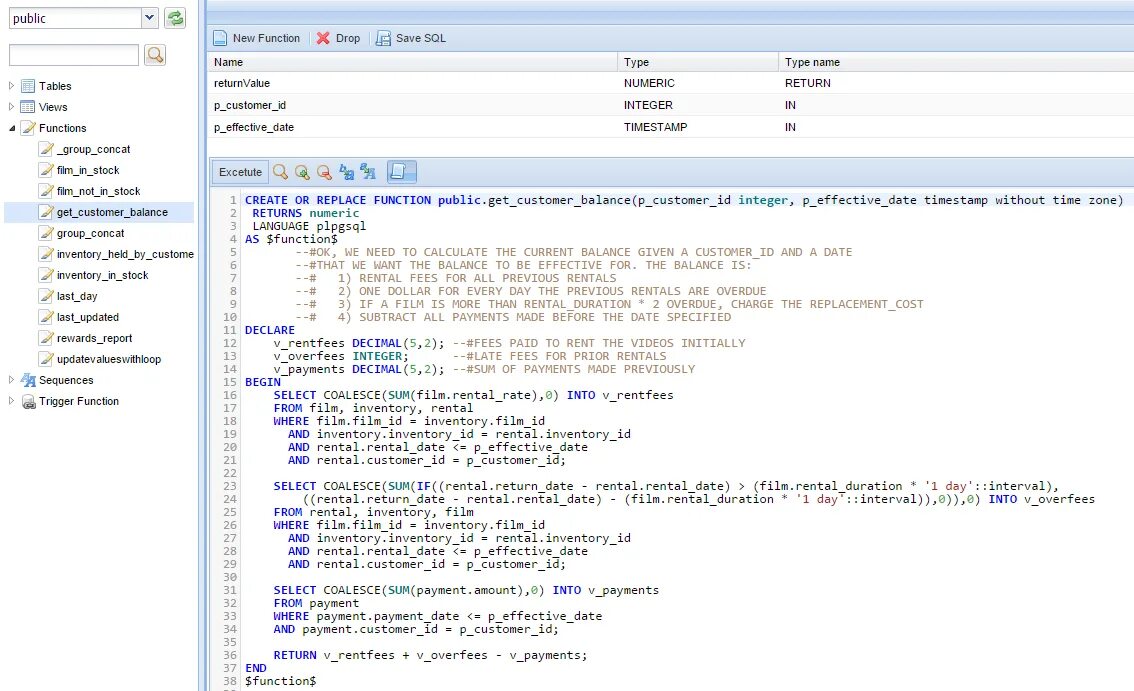Click the icon beside rewards_report
The height and width of the screenshot is (691, 1134).
[x=46, y=338]
